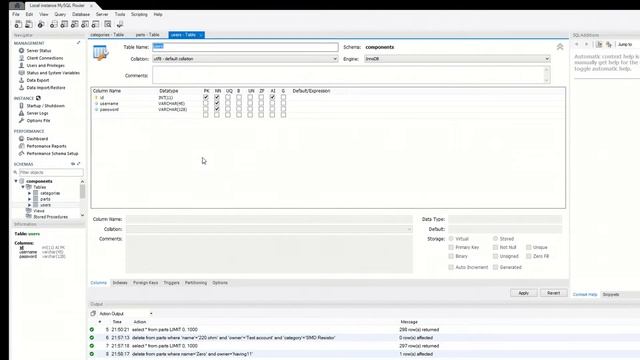The height and width of the screenshot is (360, 640).
Task: Open the Snippets tab in SQL Additions
Action: click(611, 294)
